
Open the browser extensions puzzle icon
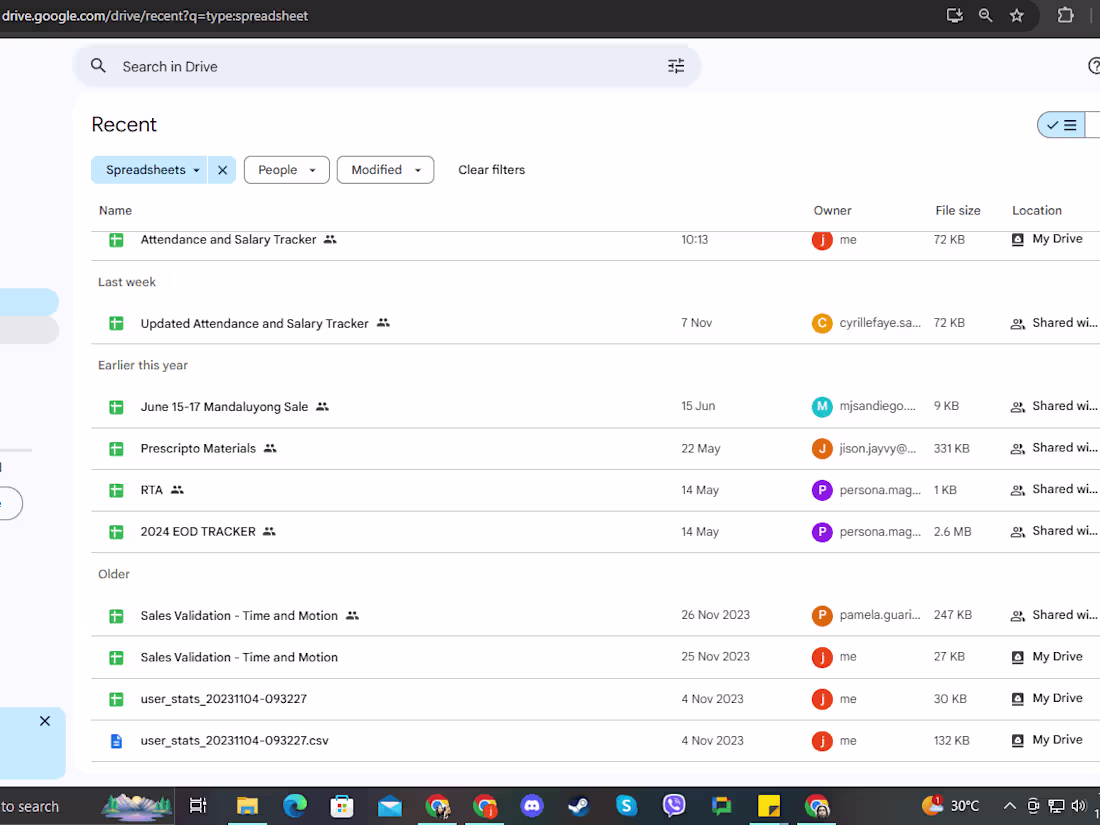pos(1065,15)
